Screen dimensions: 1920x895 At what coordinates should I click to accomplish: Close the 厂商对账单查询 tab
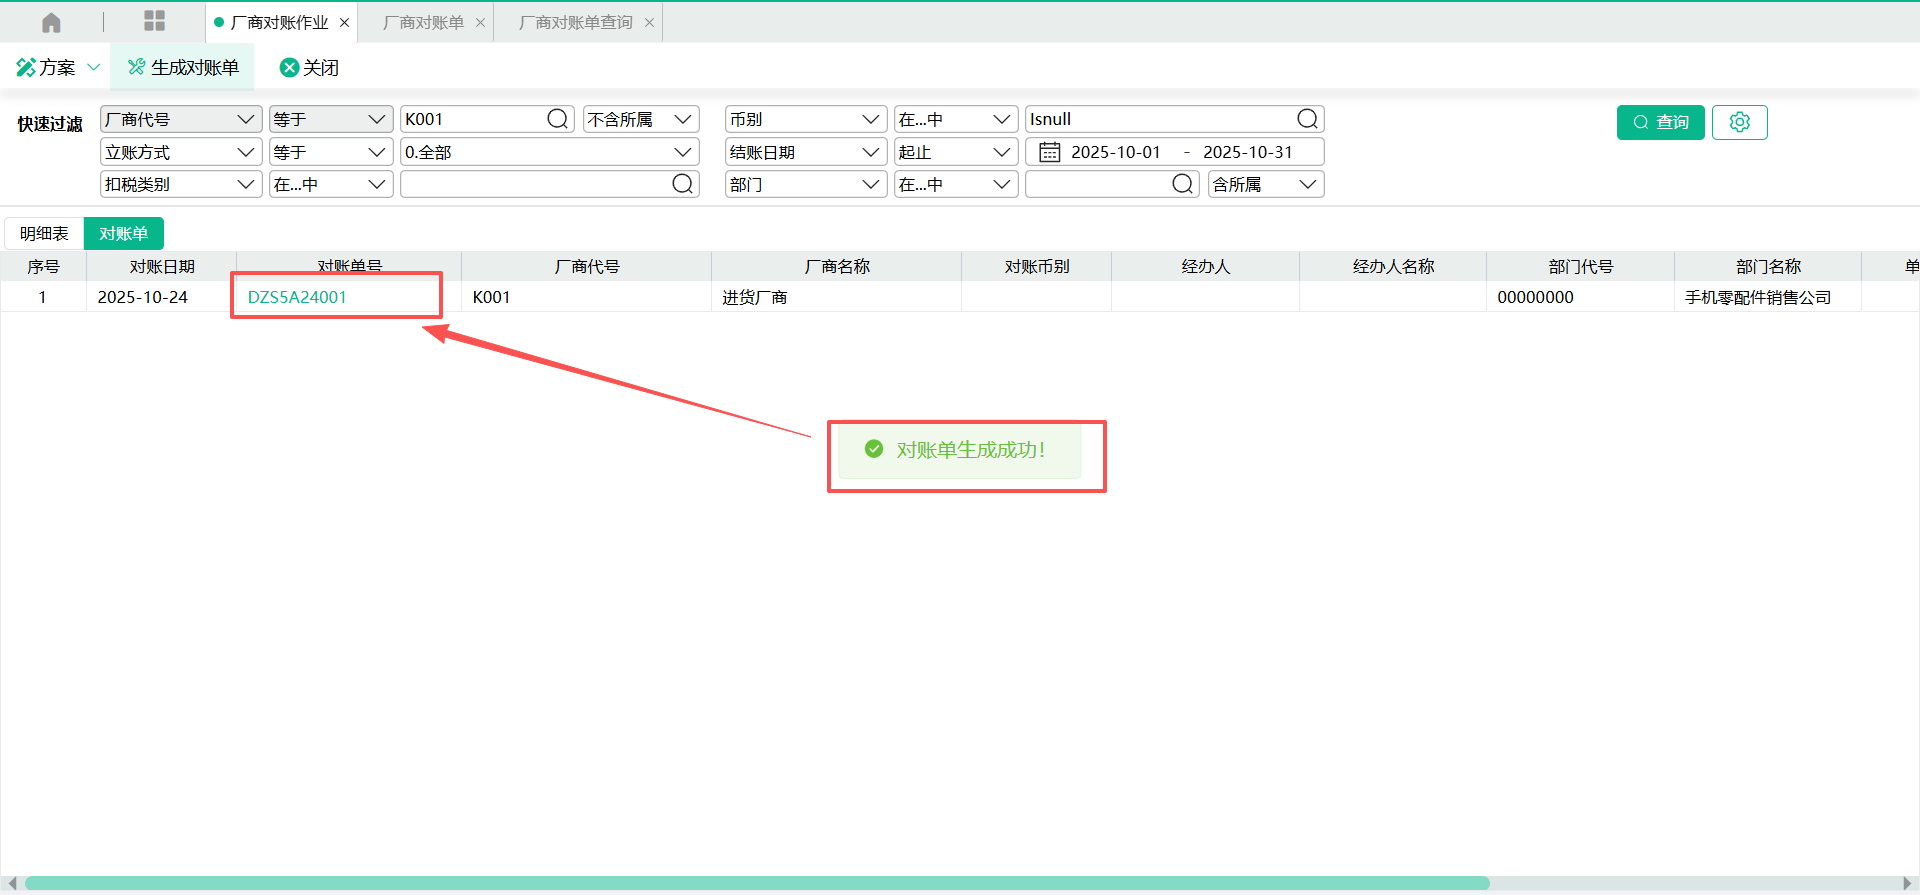pos(649,23)
